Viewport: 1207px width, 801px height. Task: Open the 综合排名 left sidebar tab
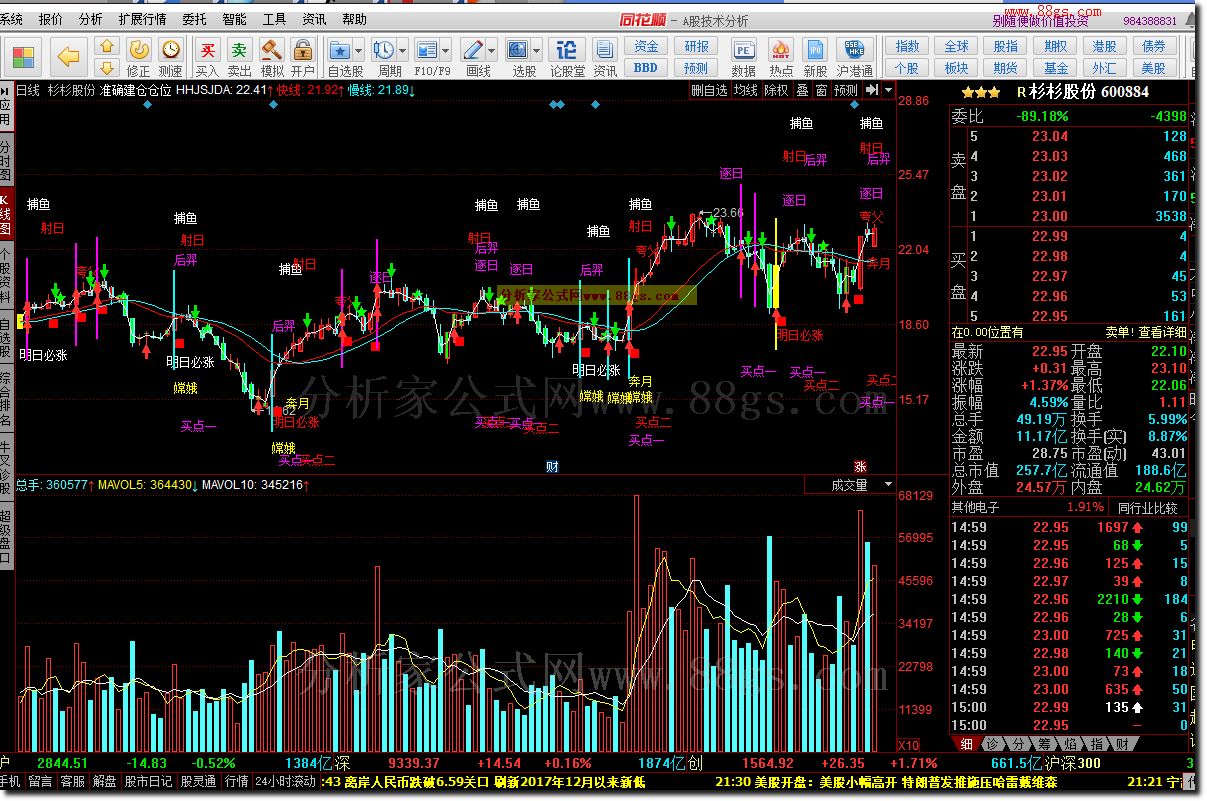coord(6,401)
